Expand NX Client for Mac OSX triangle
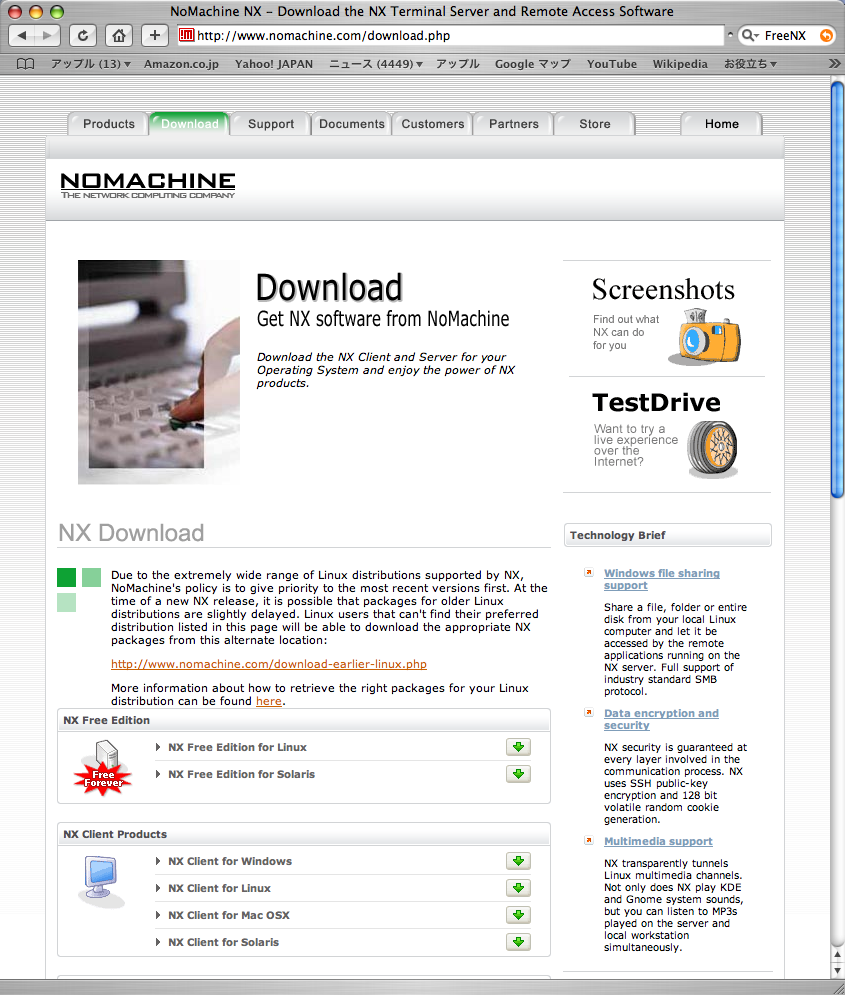Viewport: 845px width, 995px height. click(158, 915)
